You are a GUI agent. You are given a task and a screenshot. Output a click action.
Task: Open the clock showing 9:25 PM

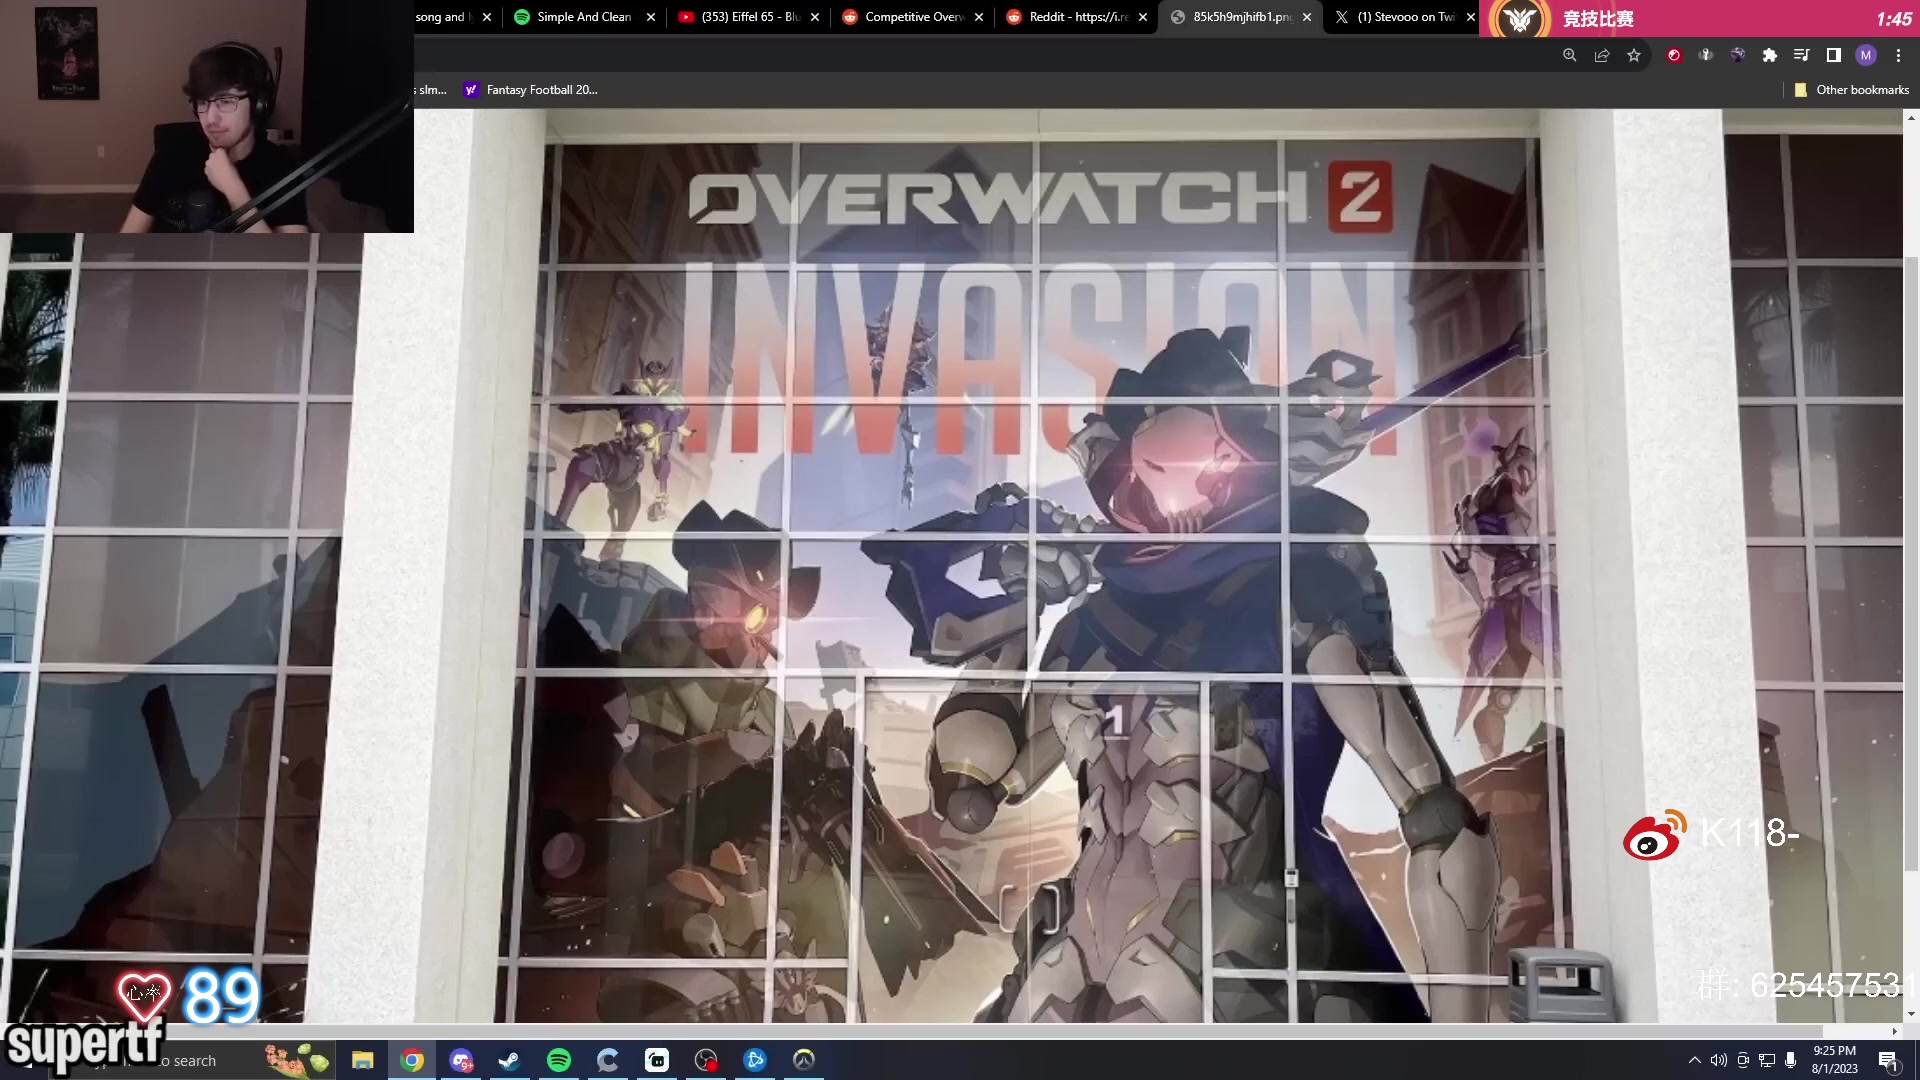1835,1060
